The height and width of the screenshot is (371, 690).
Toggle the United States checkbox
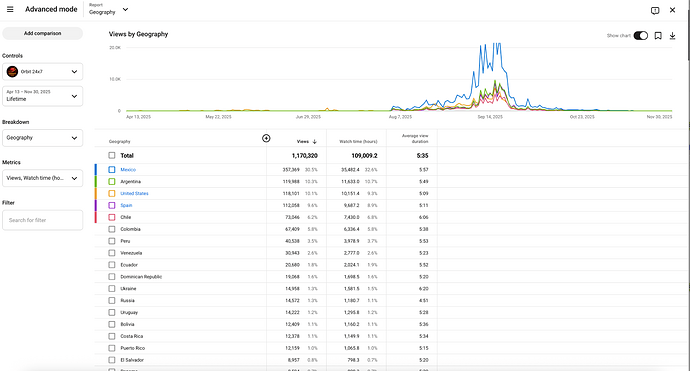(x=112, y=193)
